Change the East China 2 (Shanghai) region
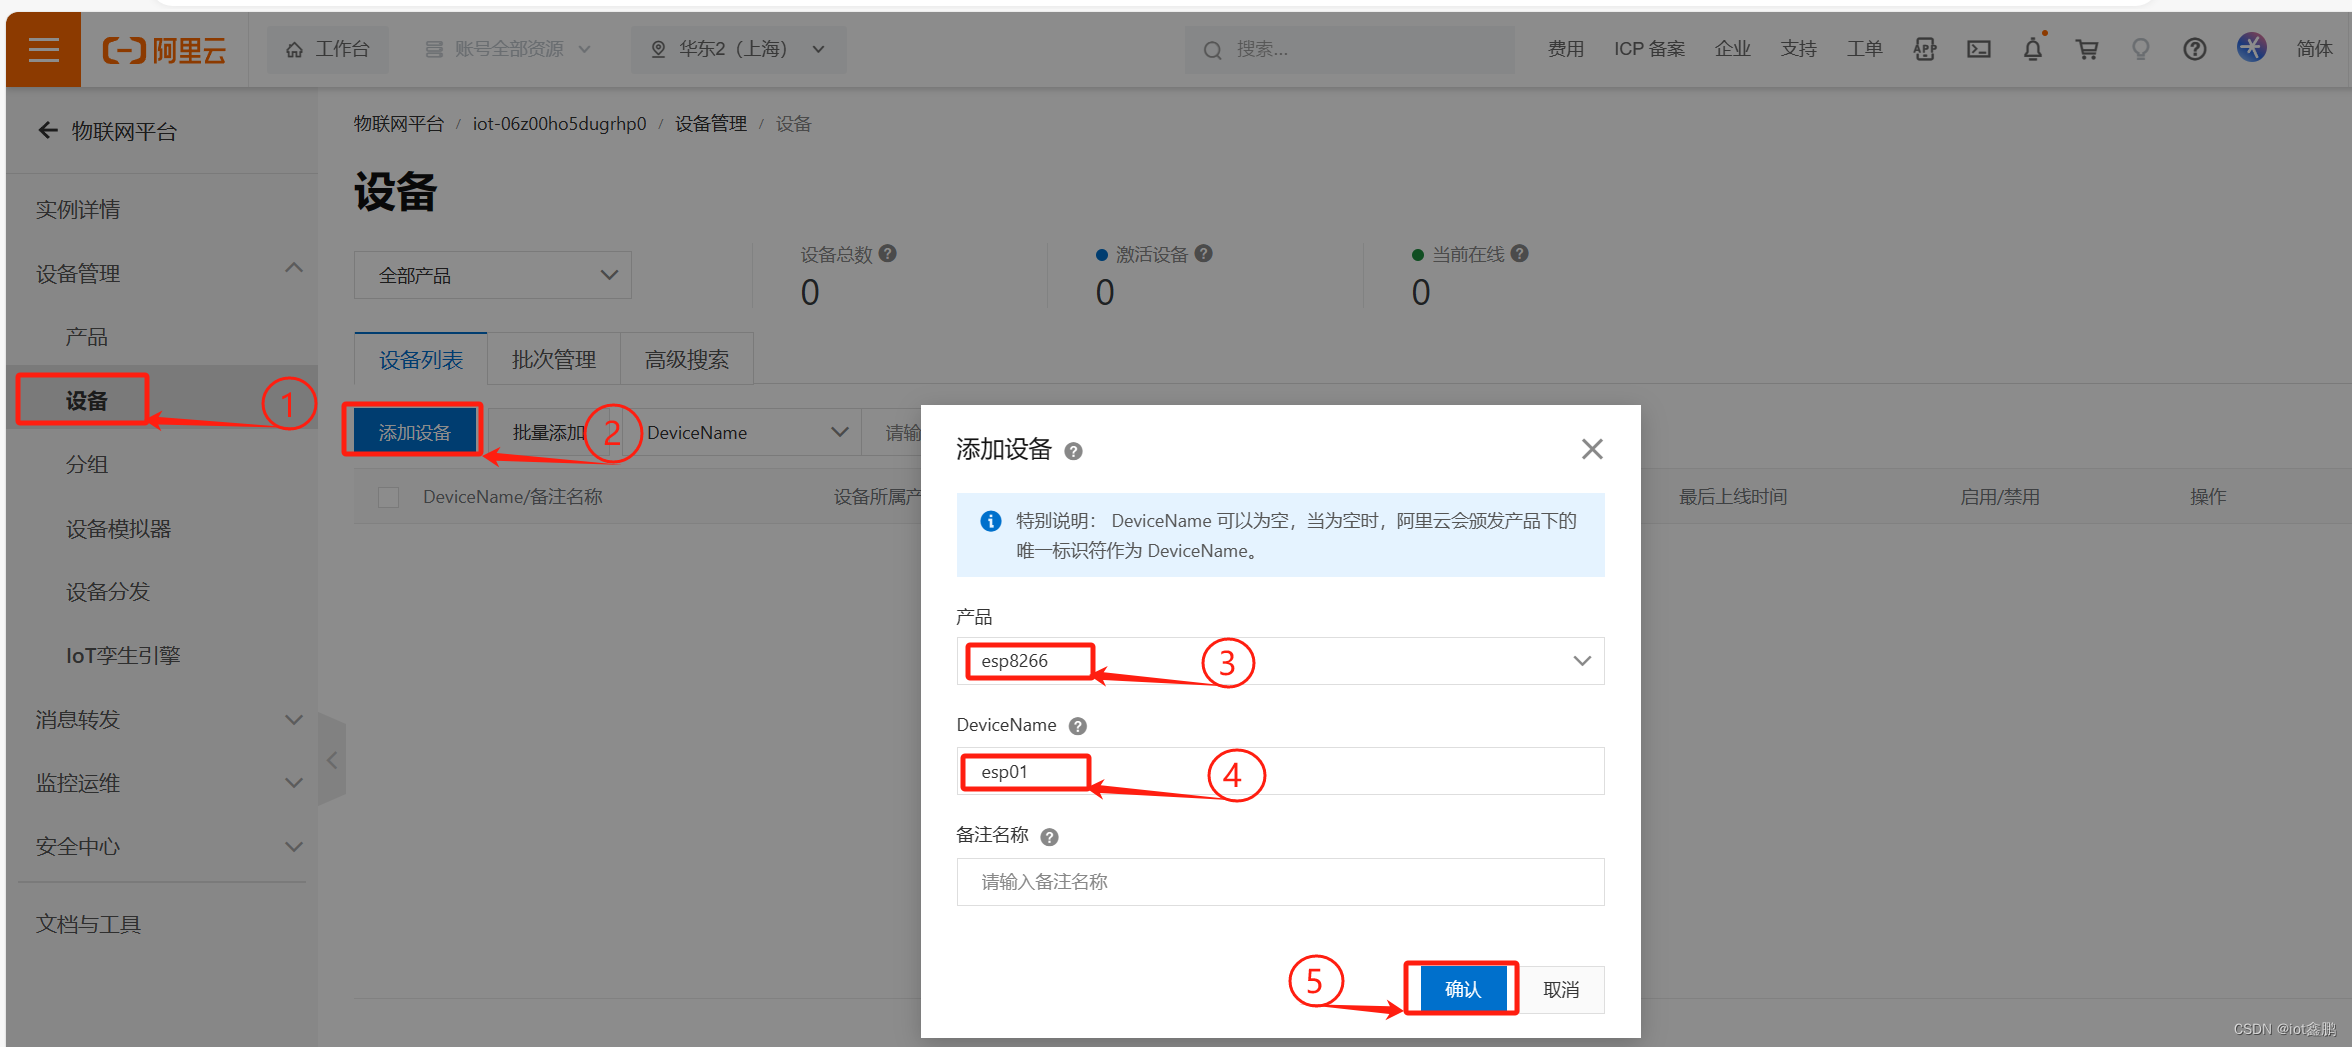 point(738,49)
